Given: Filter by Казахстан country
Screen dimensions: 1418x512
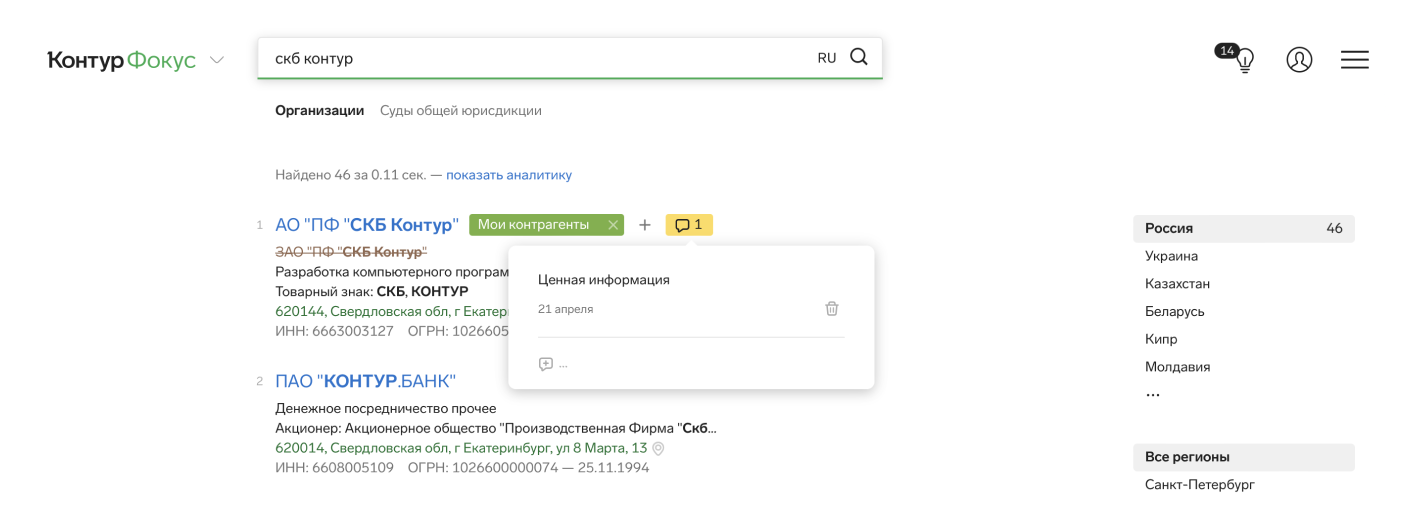Looking at the screenshot, I should click(x=1178, y=284).
